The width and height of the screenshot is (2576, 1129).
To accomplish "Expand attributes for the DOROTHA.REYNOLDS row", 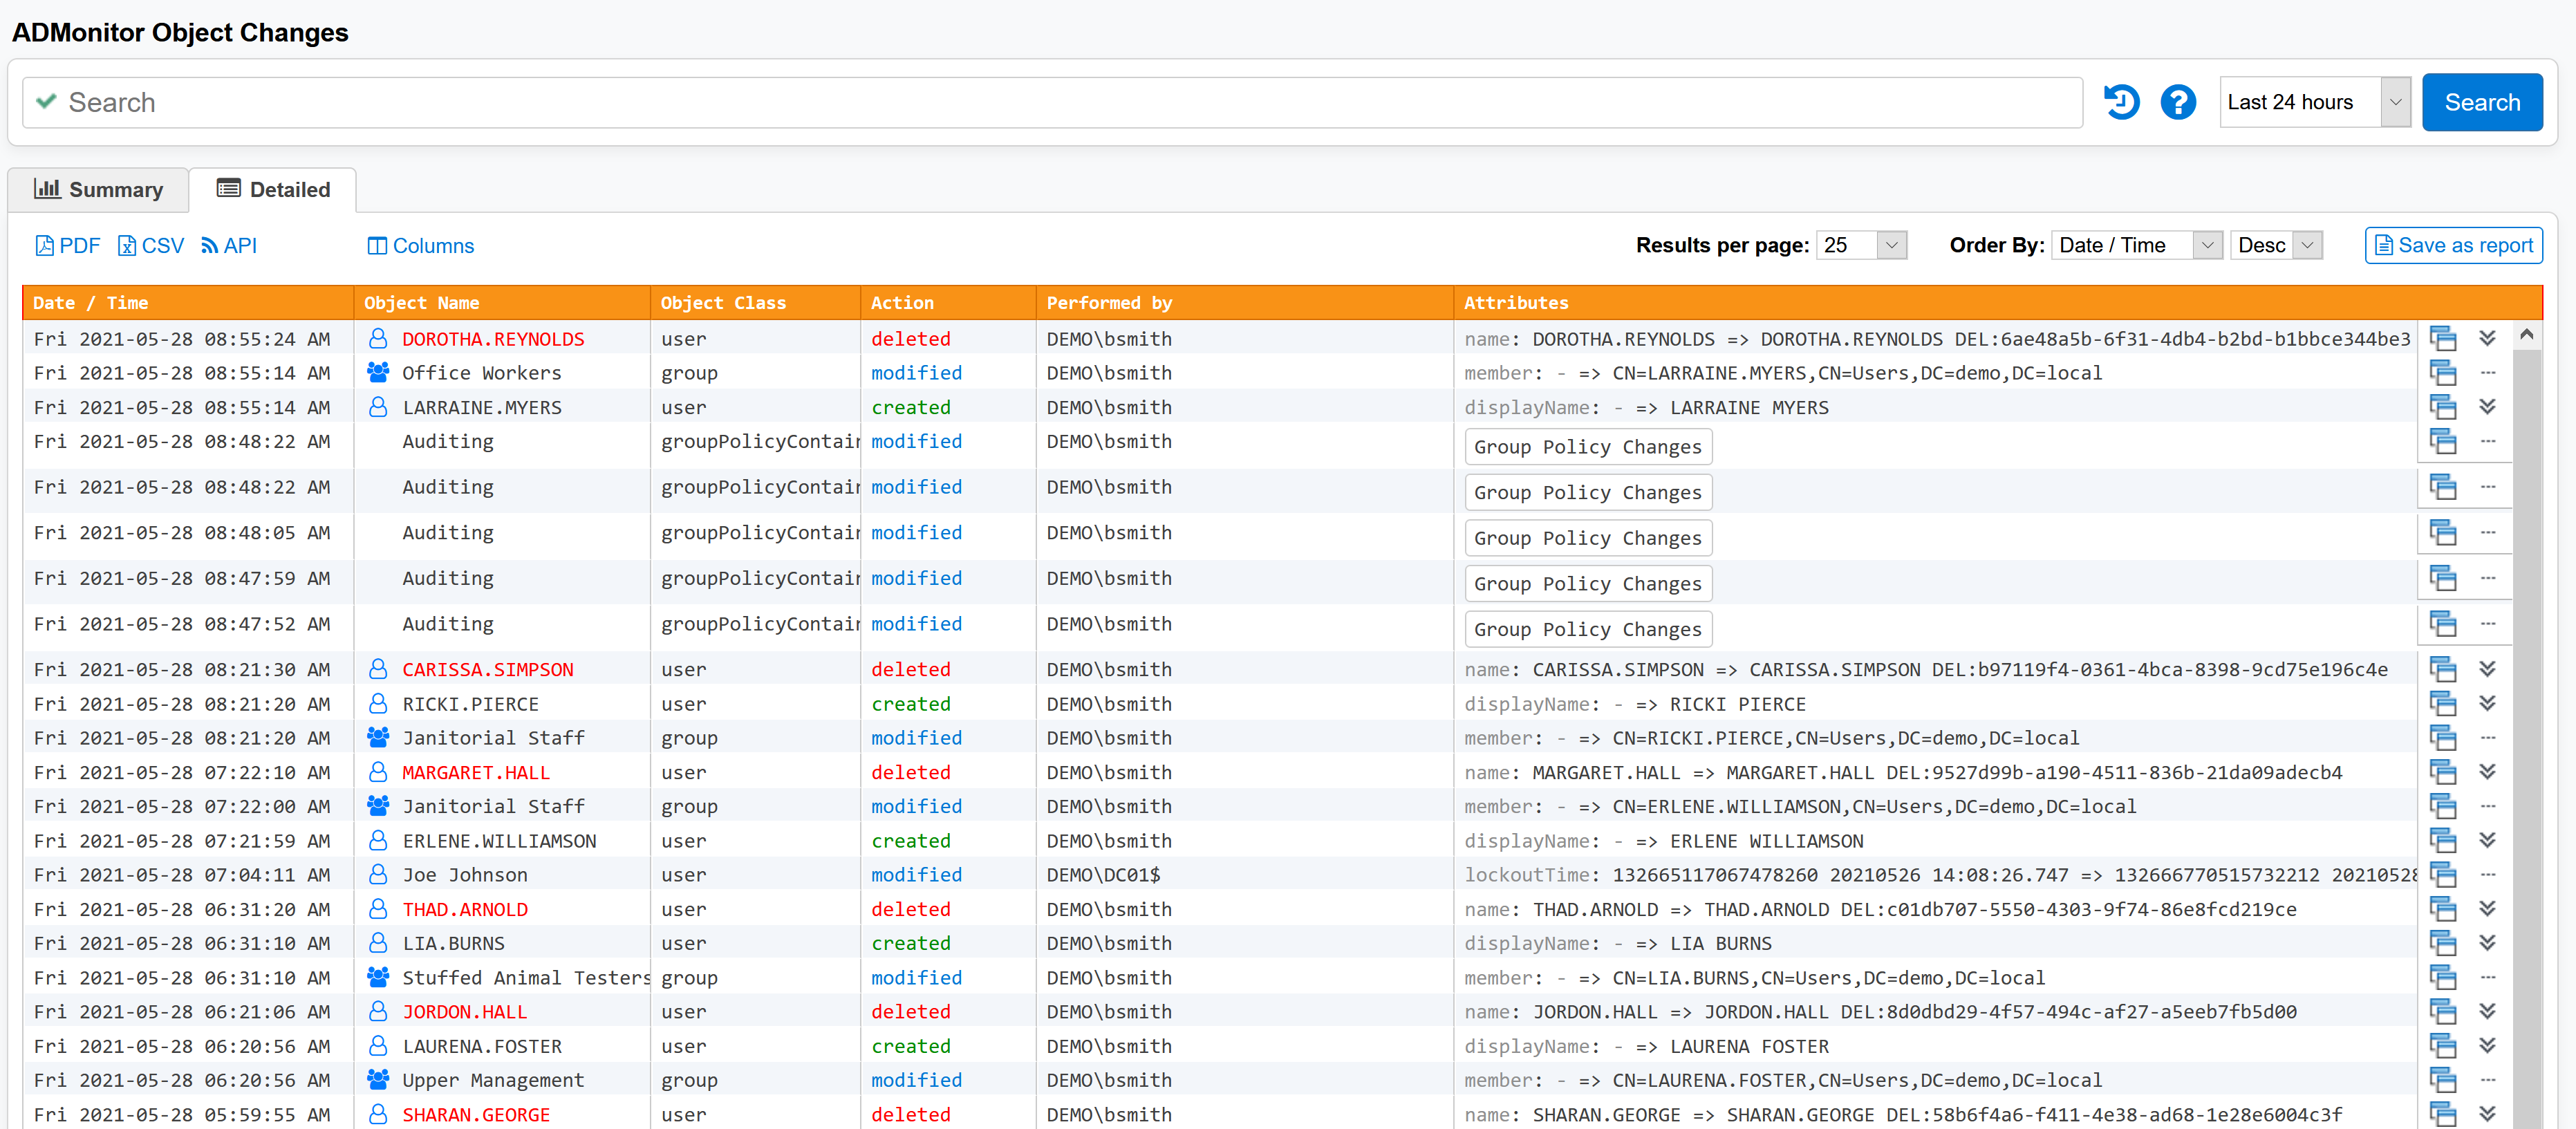I will (2487, 339).
